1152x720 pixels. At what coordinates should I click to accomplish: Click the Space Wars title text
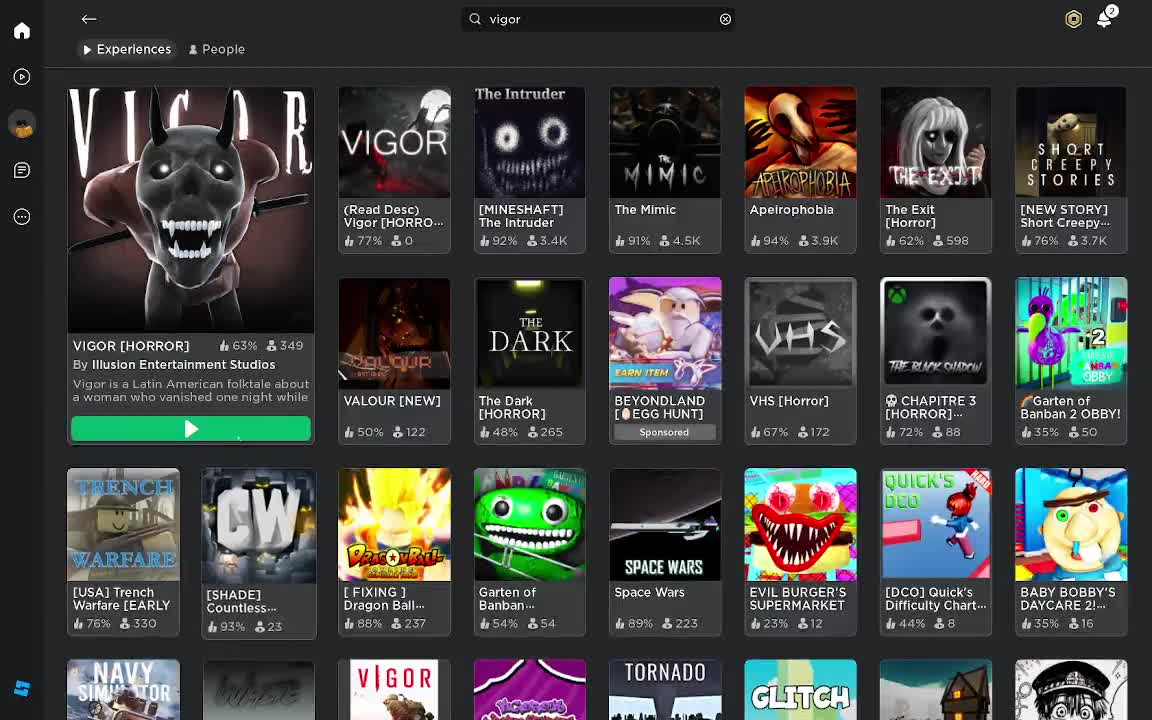[649, 592]
